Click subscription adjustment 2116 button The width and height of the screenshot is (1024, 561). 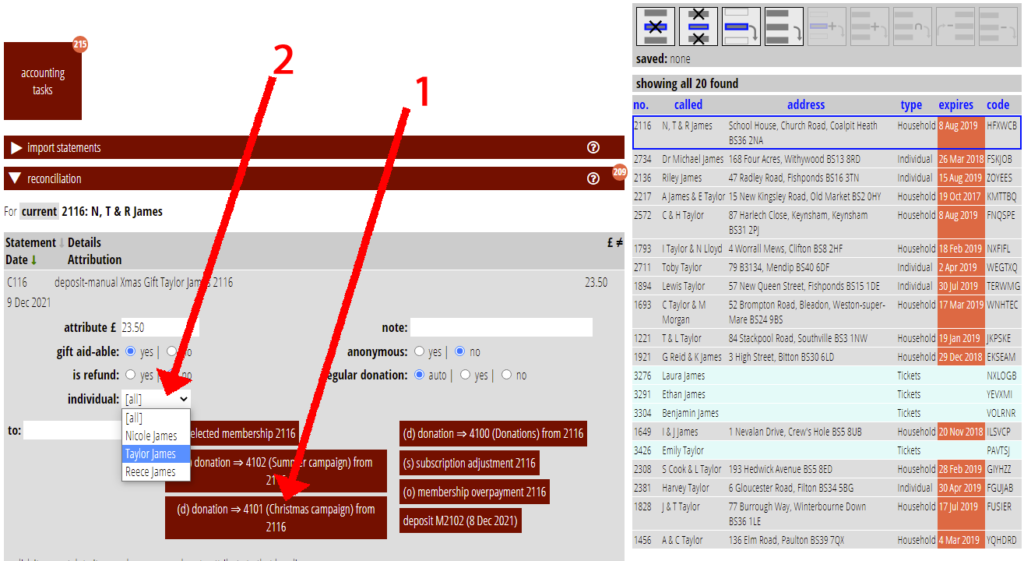pos(469,463)
